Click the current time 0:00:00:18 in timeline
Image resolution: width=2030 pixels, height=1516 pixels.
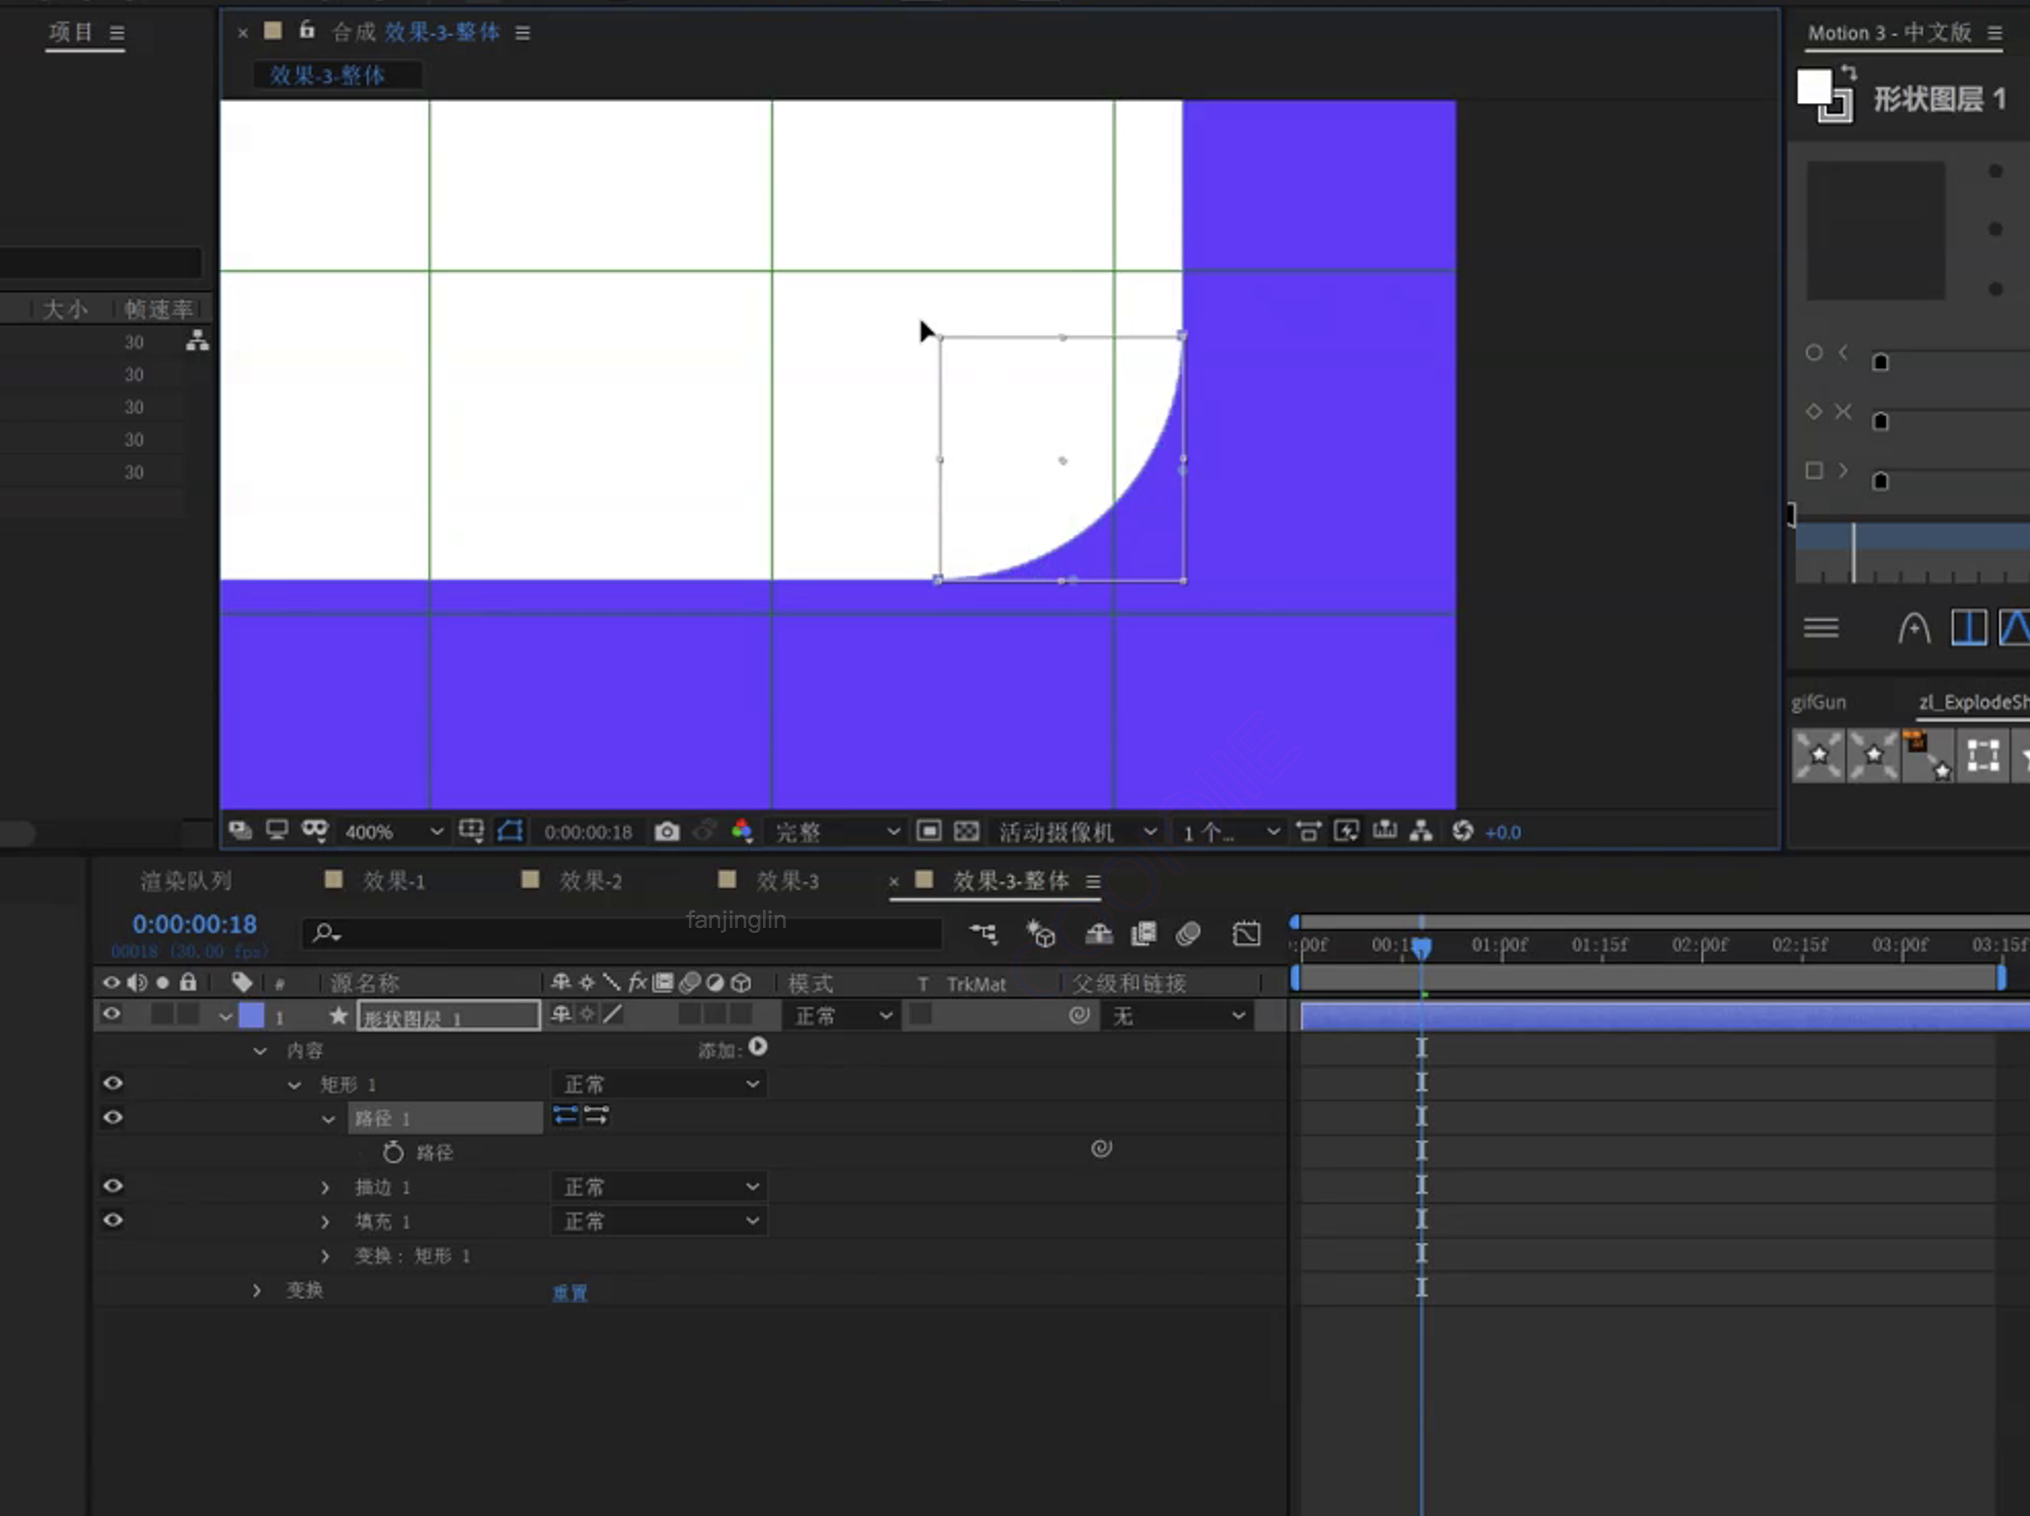pos(195,924)
